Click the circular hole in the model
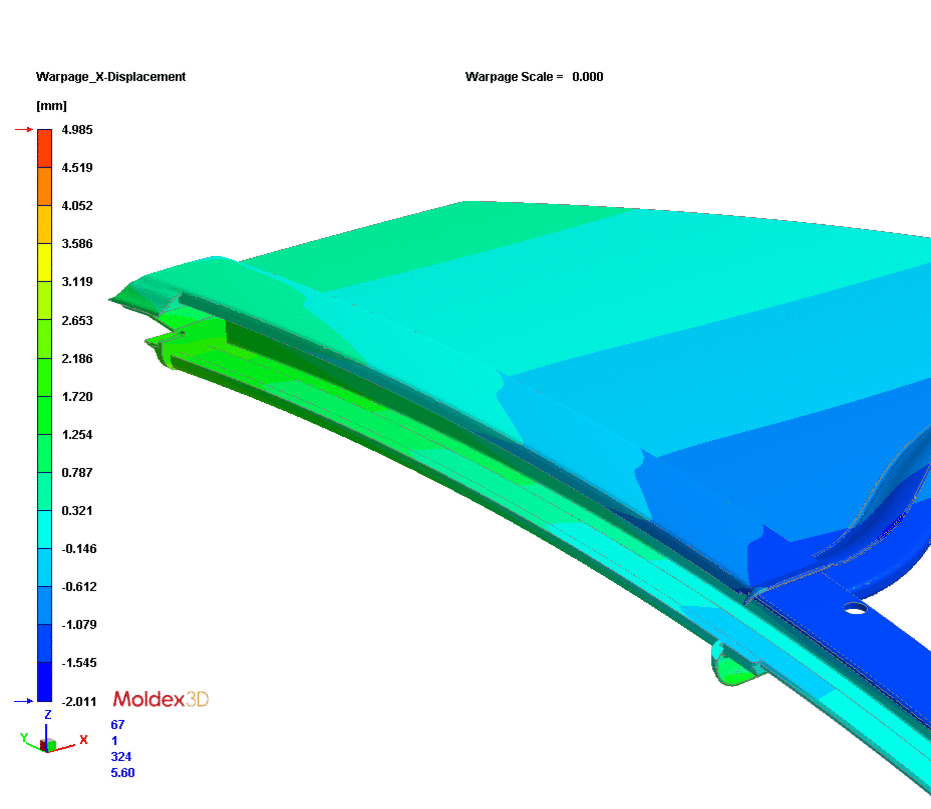Image resolution: width=931 pixels, height=809 pixels. [x=856, y=608]
